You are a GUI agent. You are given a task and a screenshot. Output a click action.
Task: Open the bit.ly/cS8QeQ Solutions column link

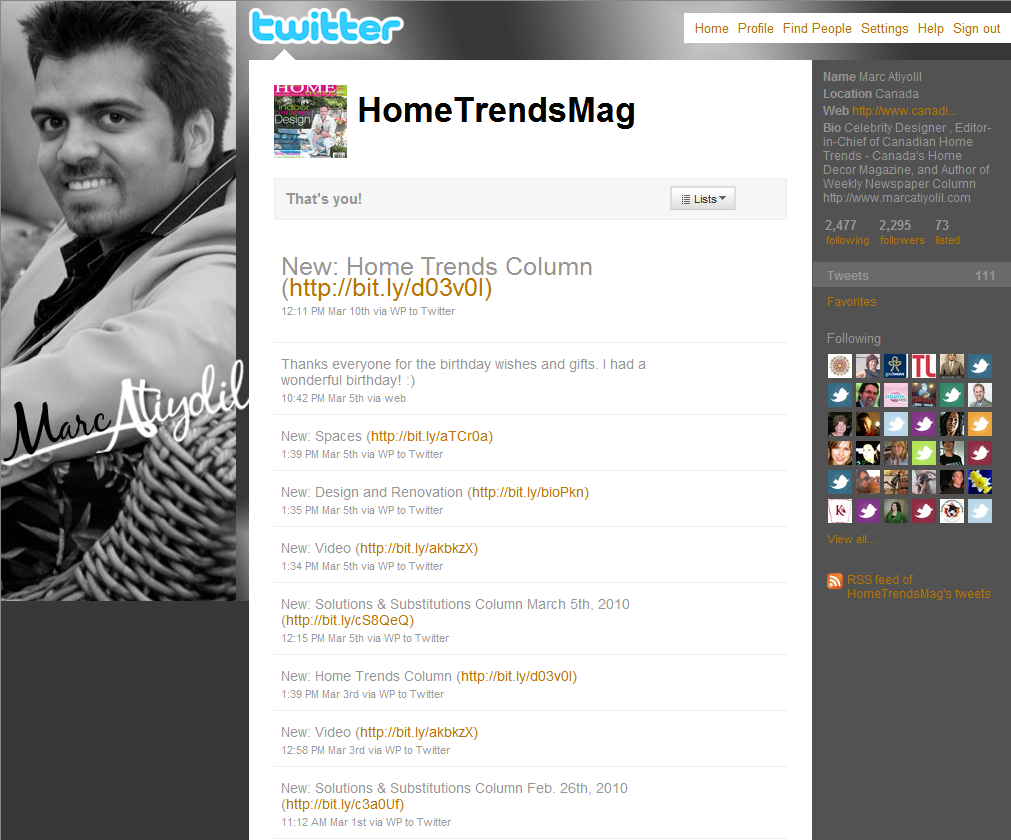pos(348,620)
